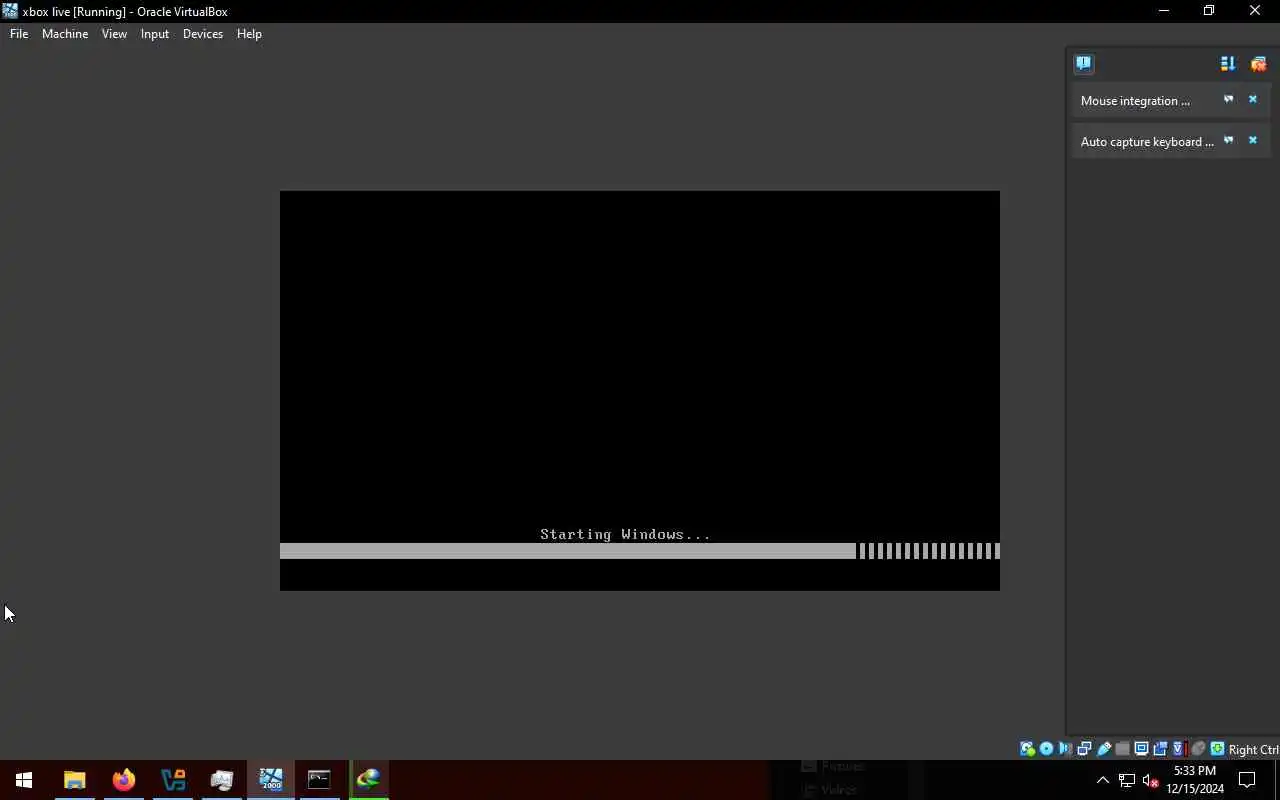Screen dimensions: 1280x800
Task: Open the clock showing 5:33 PM
Action: point(1195,780)
